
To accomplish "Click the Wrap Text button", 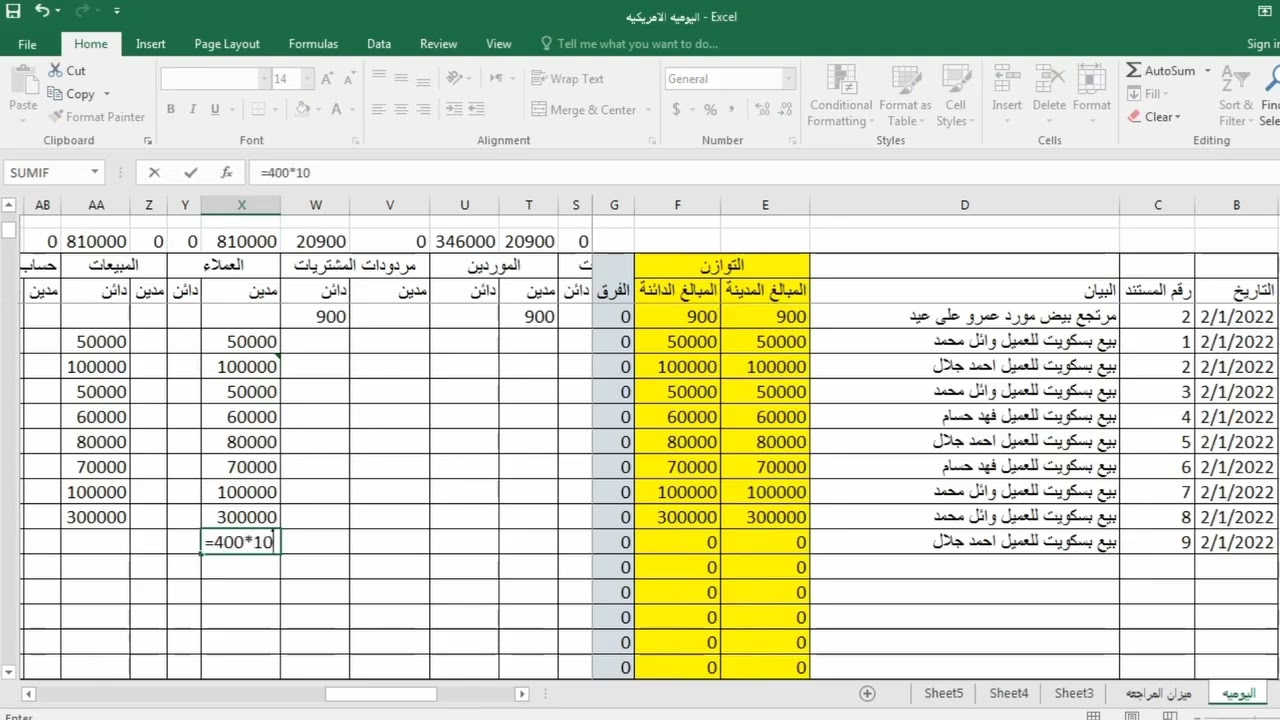I will coord(568,79).
